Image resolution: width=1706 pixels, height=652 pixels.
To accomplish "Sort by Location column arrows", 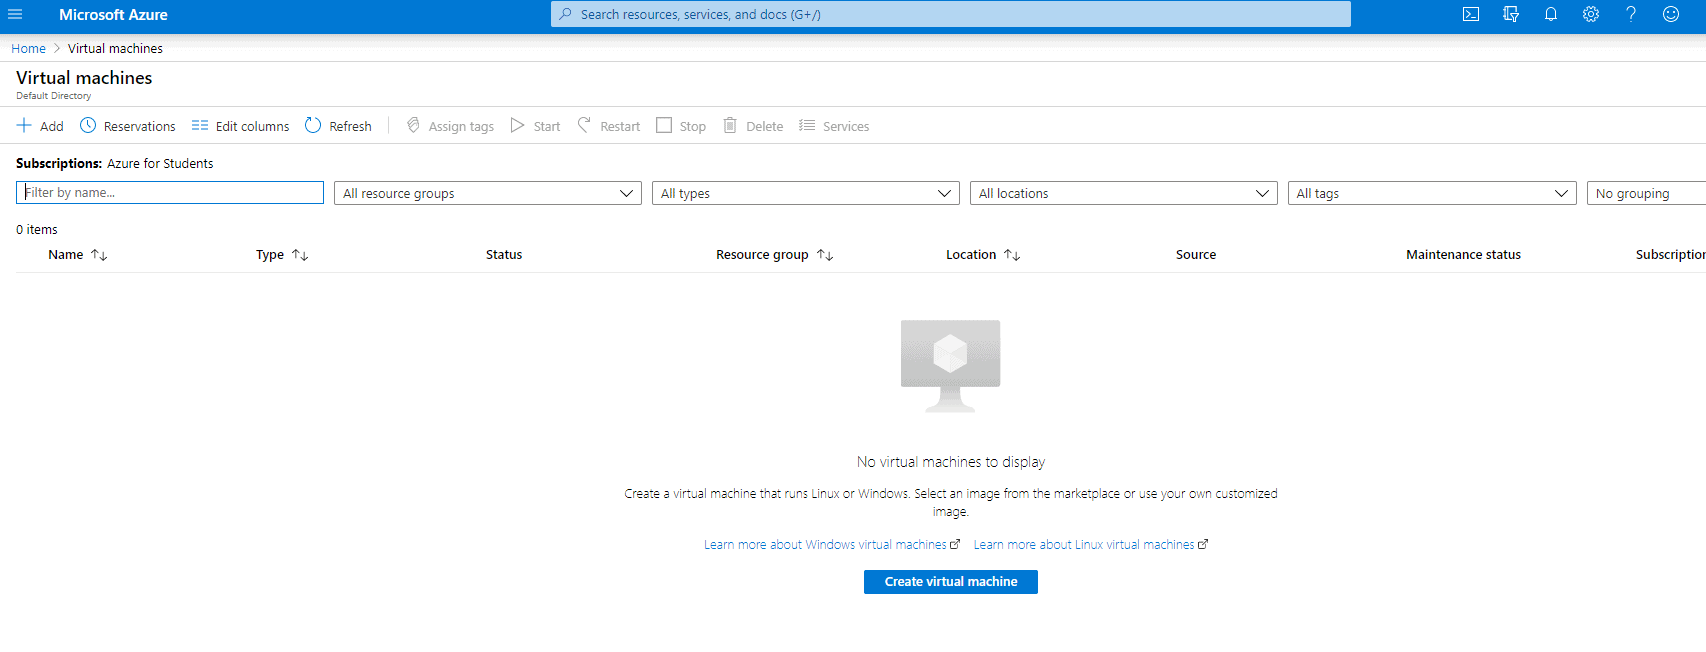I will point(1012,255).
